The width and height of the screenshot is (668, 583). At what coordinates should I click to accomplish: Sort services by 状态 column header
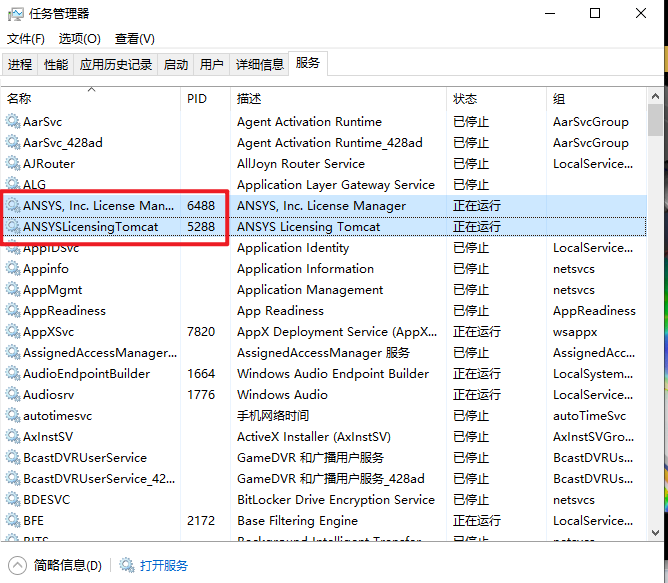(x=465, y=99)
